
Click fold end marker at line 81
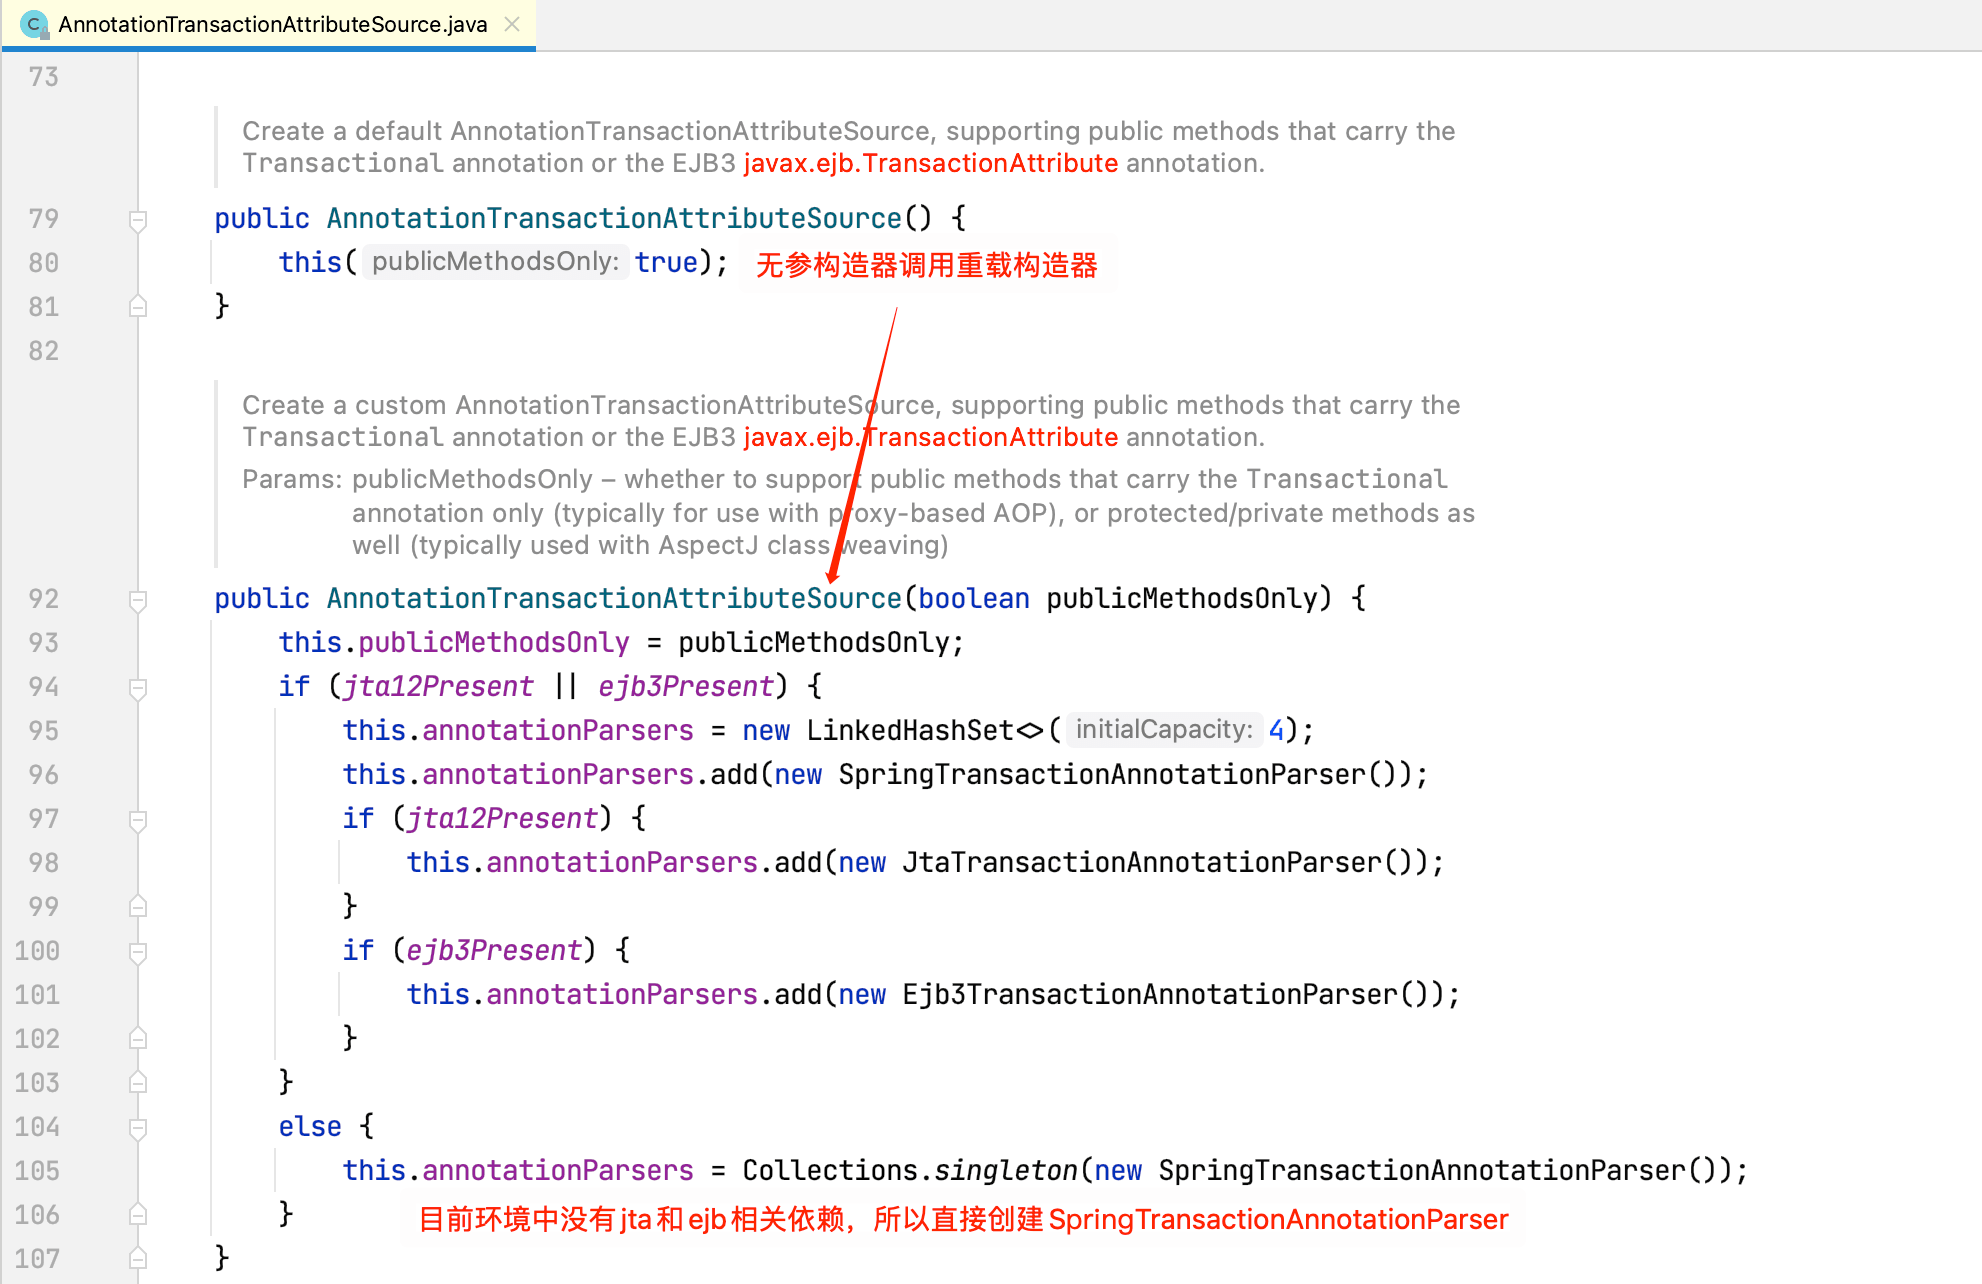pyautogui.click(x=138, y=307)
